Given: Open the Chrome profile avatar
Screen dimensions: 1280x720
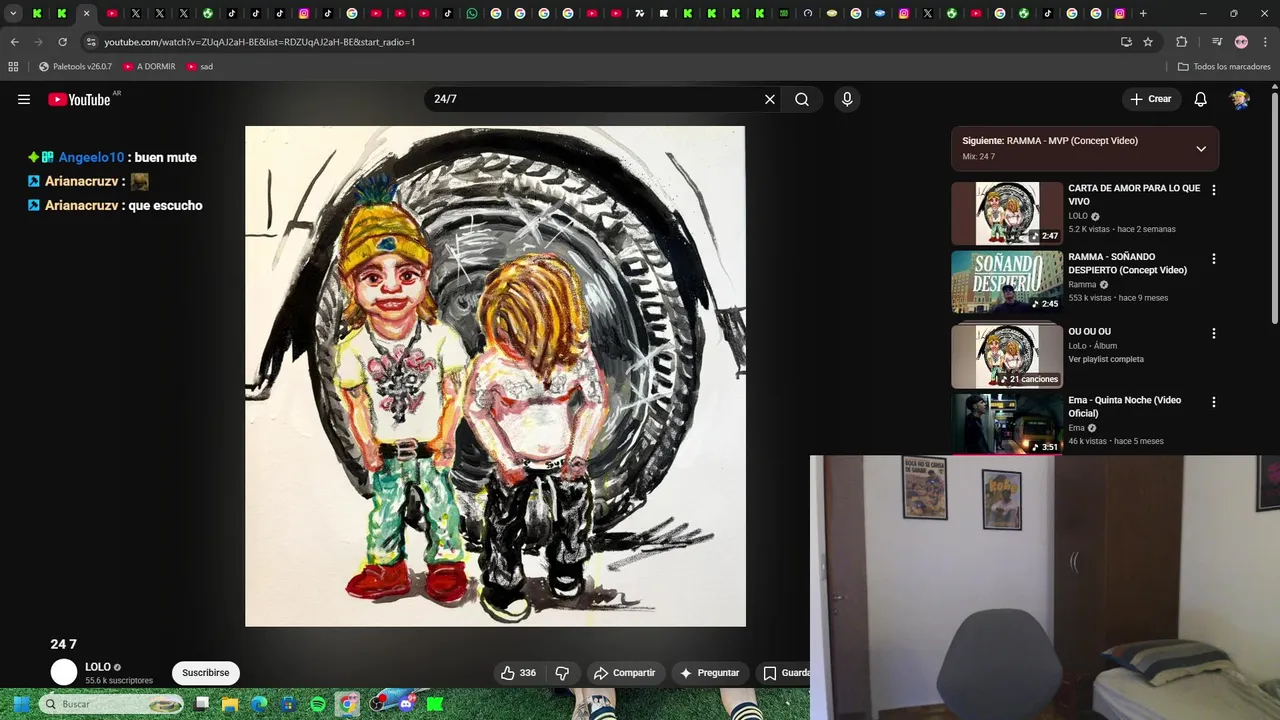Looking at the screenshot, I should click(x=1241, y=42).
